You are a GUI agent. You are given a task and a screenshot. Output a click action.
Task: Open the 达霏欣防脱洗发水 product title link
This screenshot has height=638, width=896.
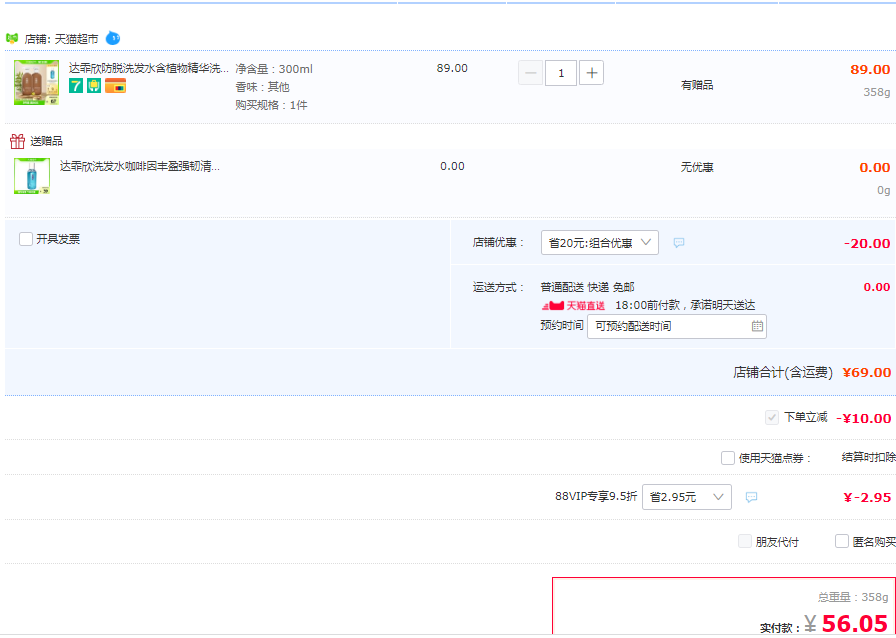coord(149,69)
